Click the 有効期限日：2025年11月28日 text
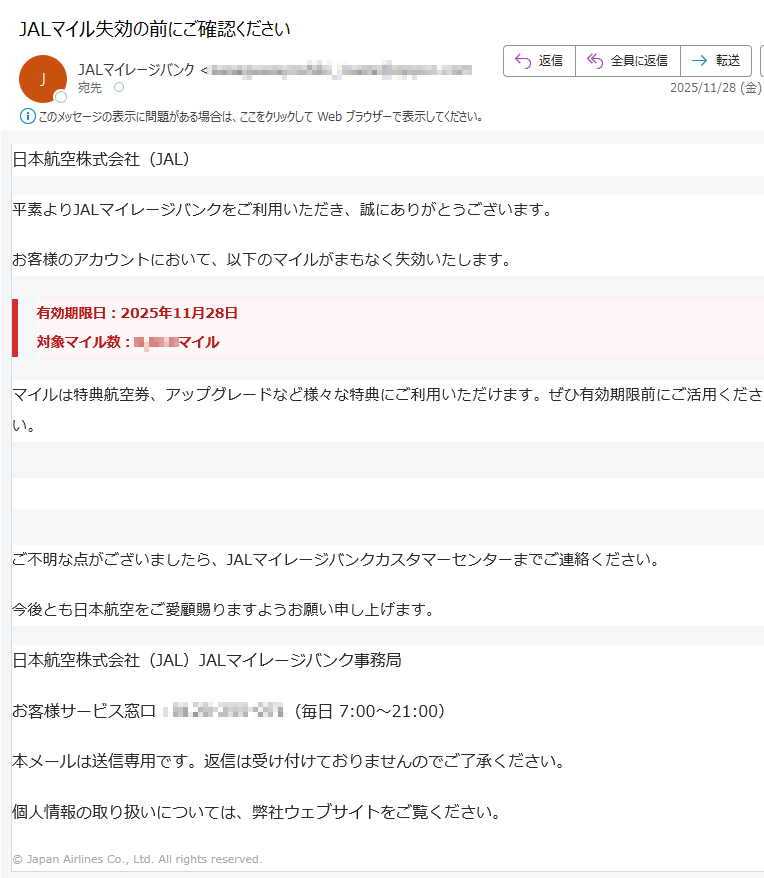Viewport: 764px width, 878px height. [137, 313]
